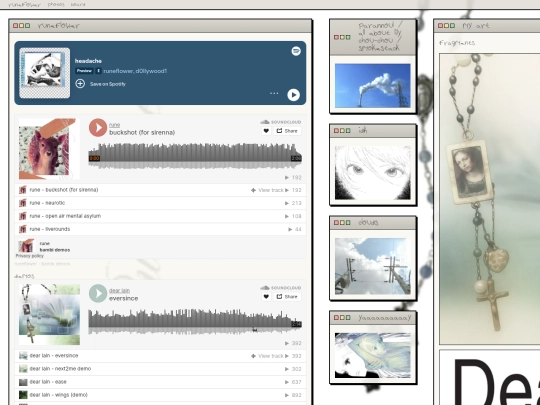The width and height of the screenshot is (540, 405).
Task: Open the rune artist link above buckshot
Action: coord(114,125)
